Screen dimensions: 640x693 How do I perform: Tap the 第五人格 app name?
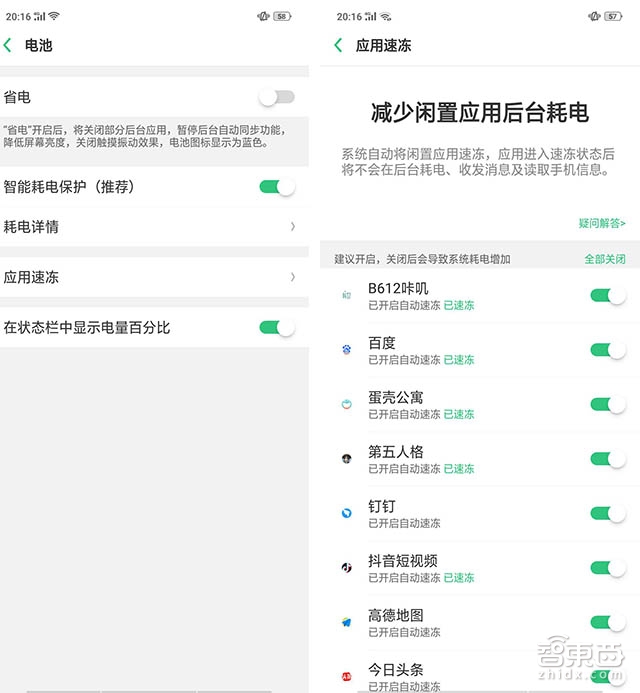[x=396, y=452]
